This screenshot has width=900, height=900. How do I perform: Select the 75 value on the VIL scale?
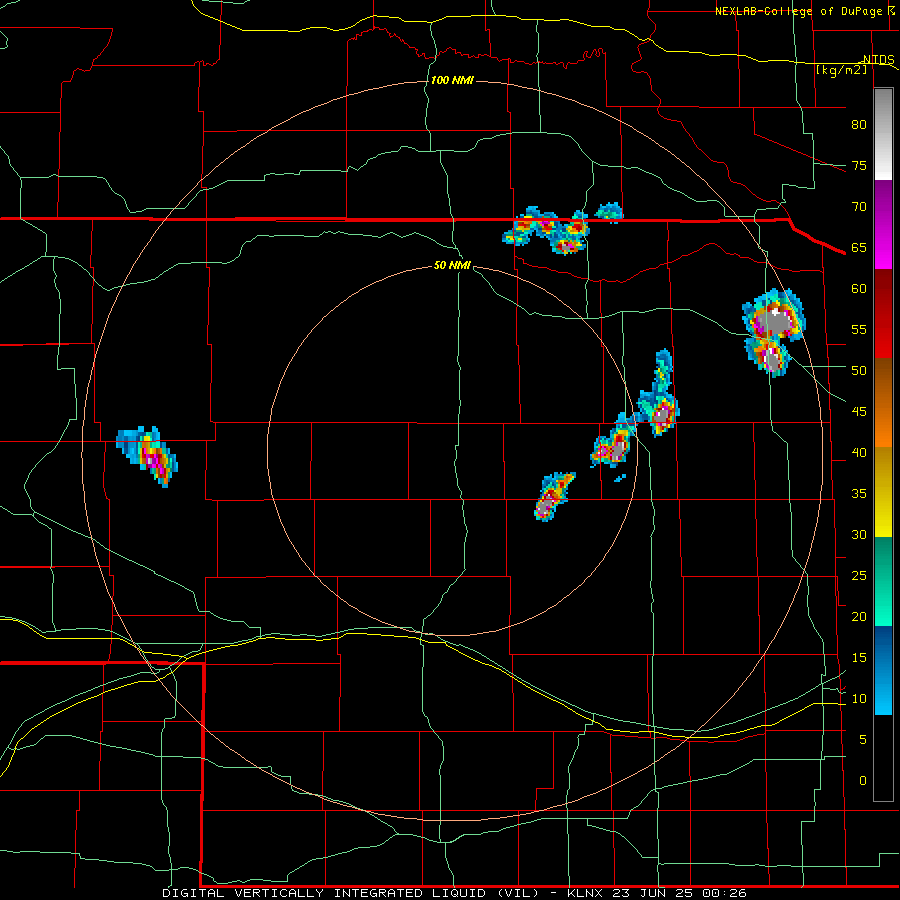(x=859, y=165)
